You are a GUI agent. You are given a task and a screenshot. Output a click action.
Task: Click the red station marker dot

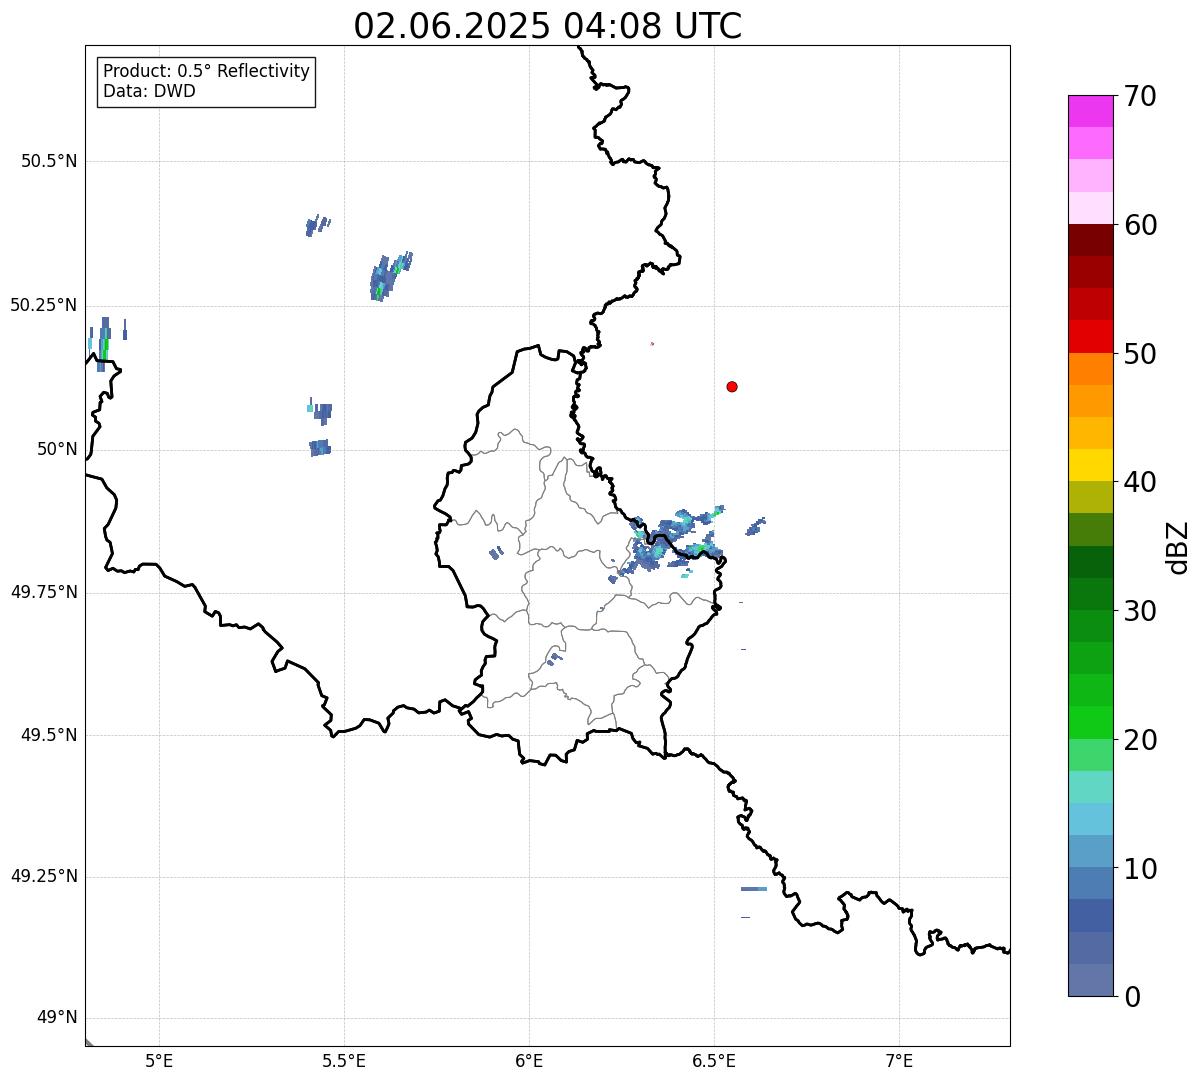tap(732, 387)
